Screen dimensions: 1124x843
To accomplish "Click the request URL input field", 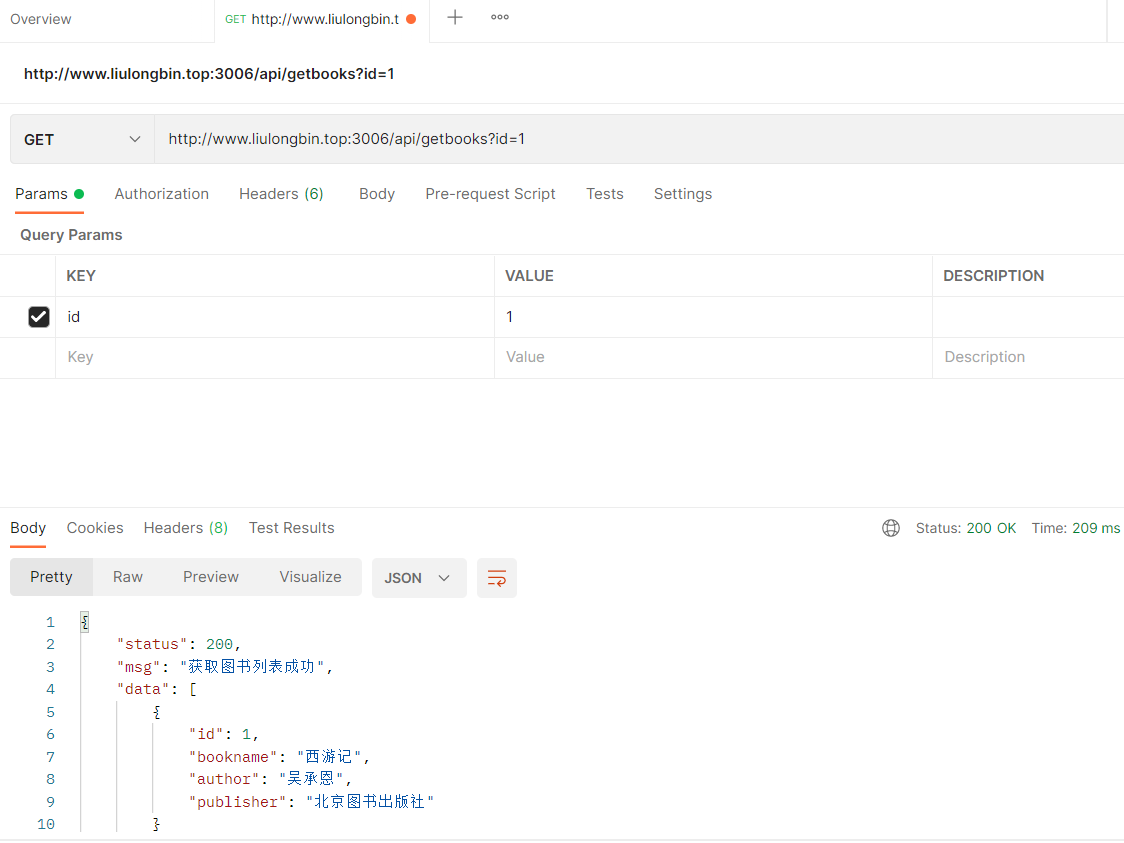I will tap(639, 139).
